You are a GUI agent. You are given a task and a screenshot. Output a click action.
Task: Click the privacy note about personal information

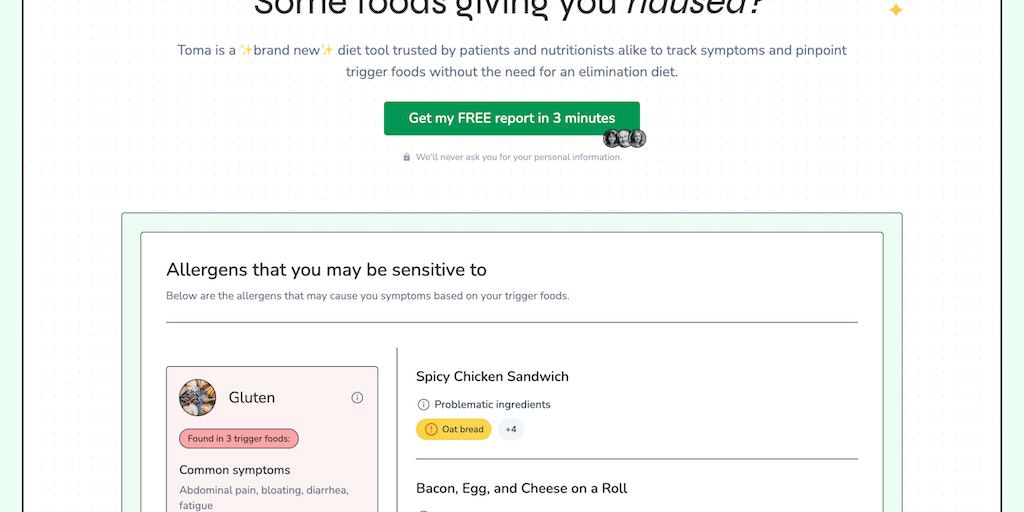coord(518,157)
